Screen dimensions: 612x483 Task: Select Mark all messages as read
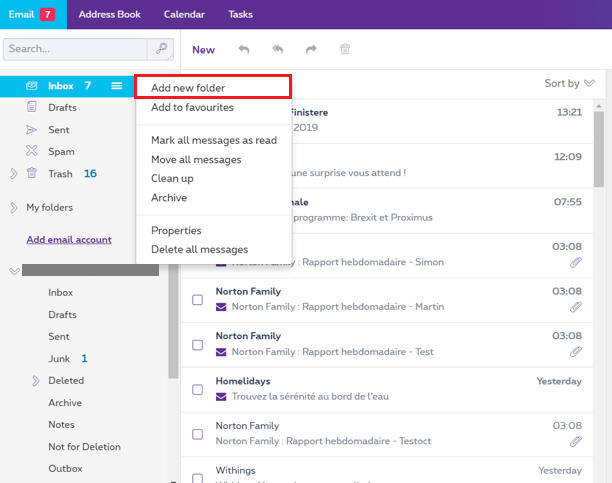213,140
